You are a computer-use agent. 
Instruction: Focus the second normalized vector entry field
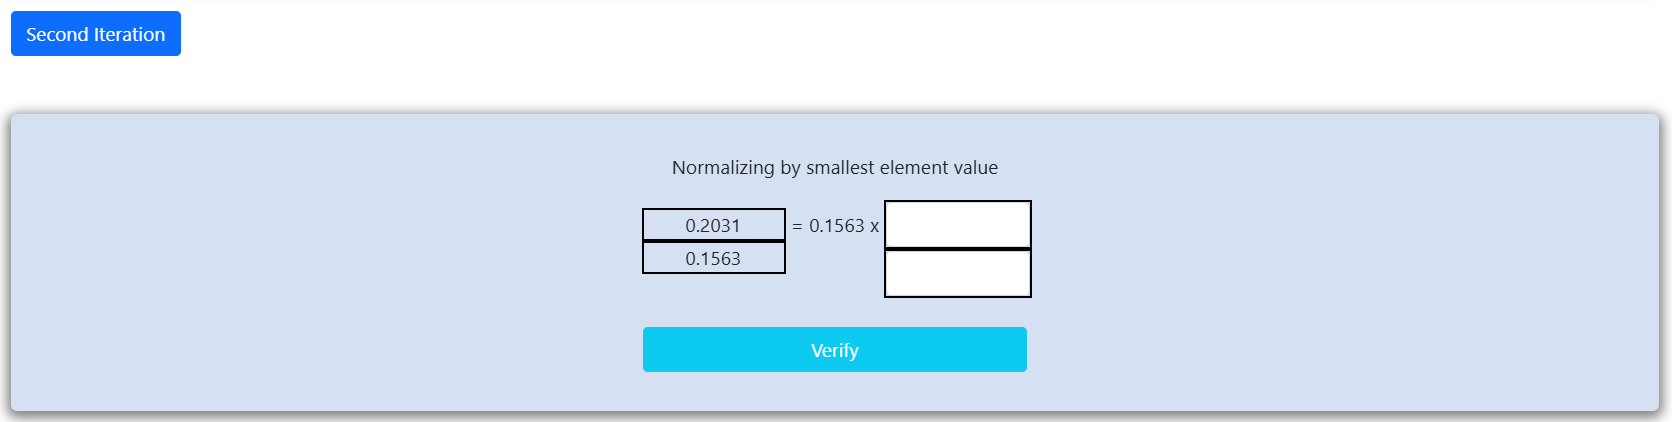957,273
